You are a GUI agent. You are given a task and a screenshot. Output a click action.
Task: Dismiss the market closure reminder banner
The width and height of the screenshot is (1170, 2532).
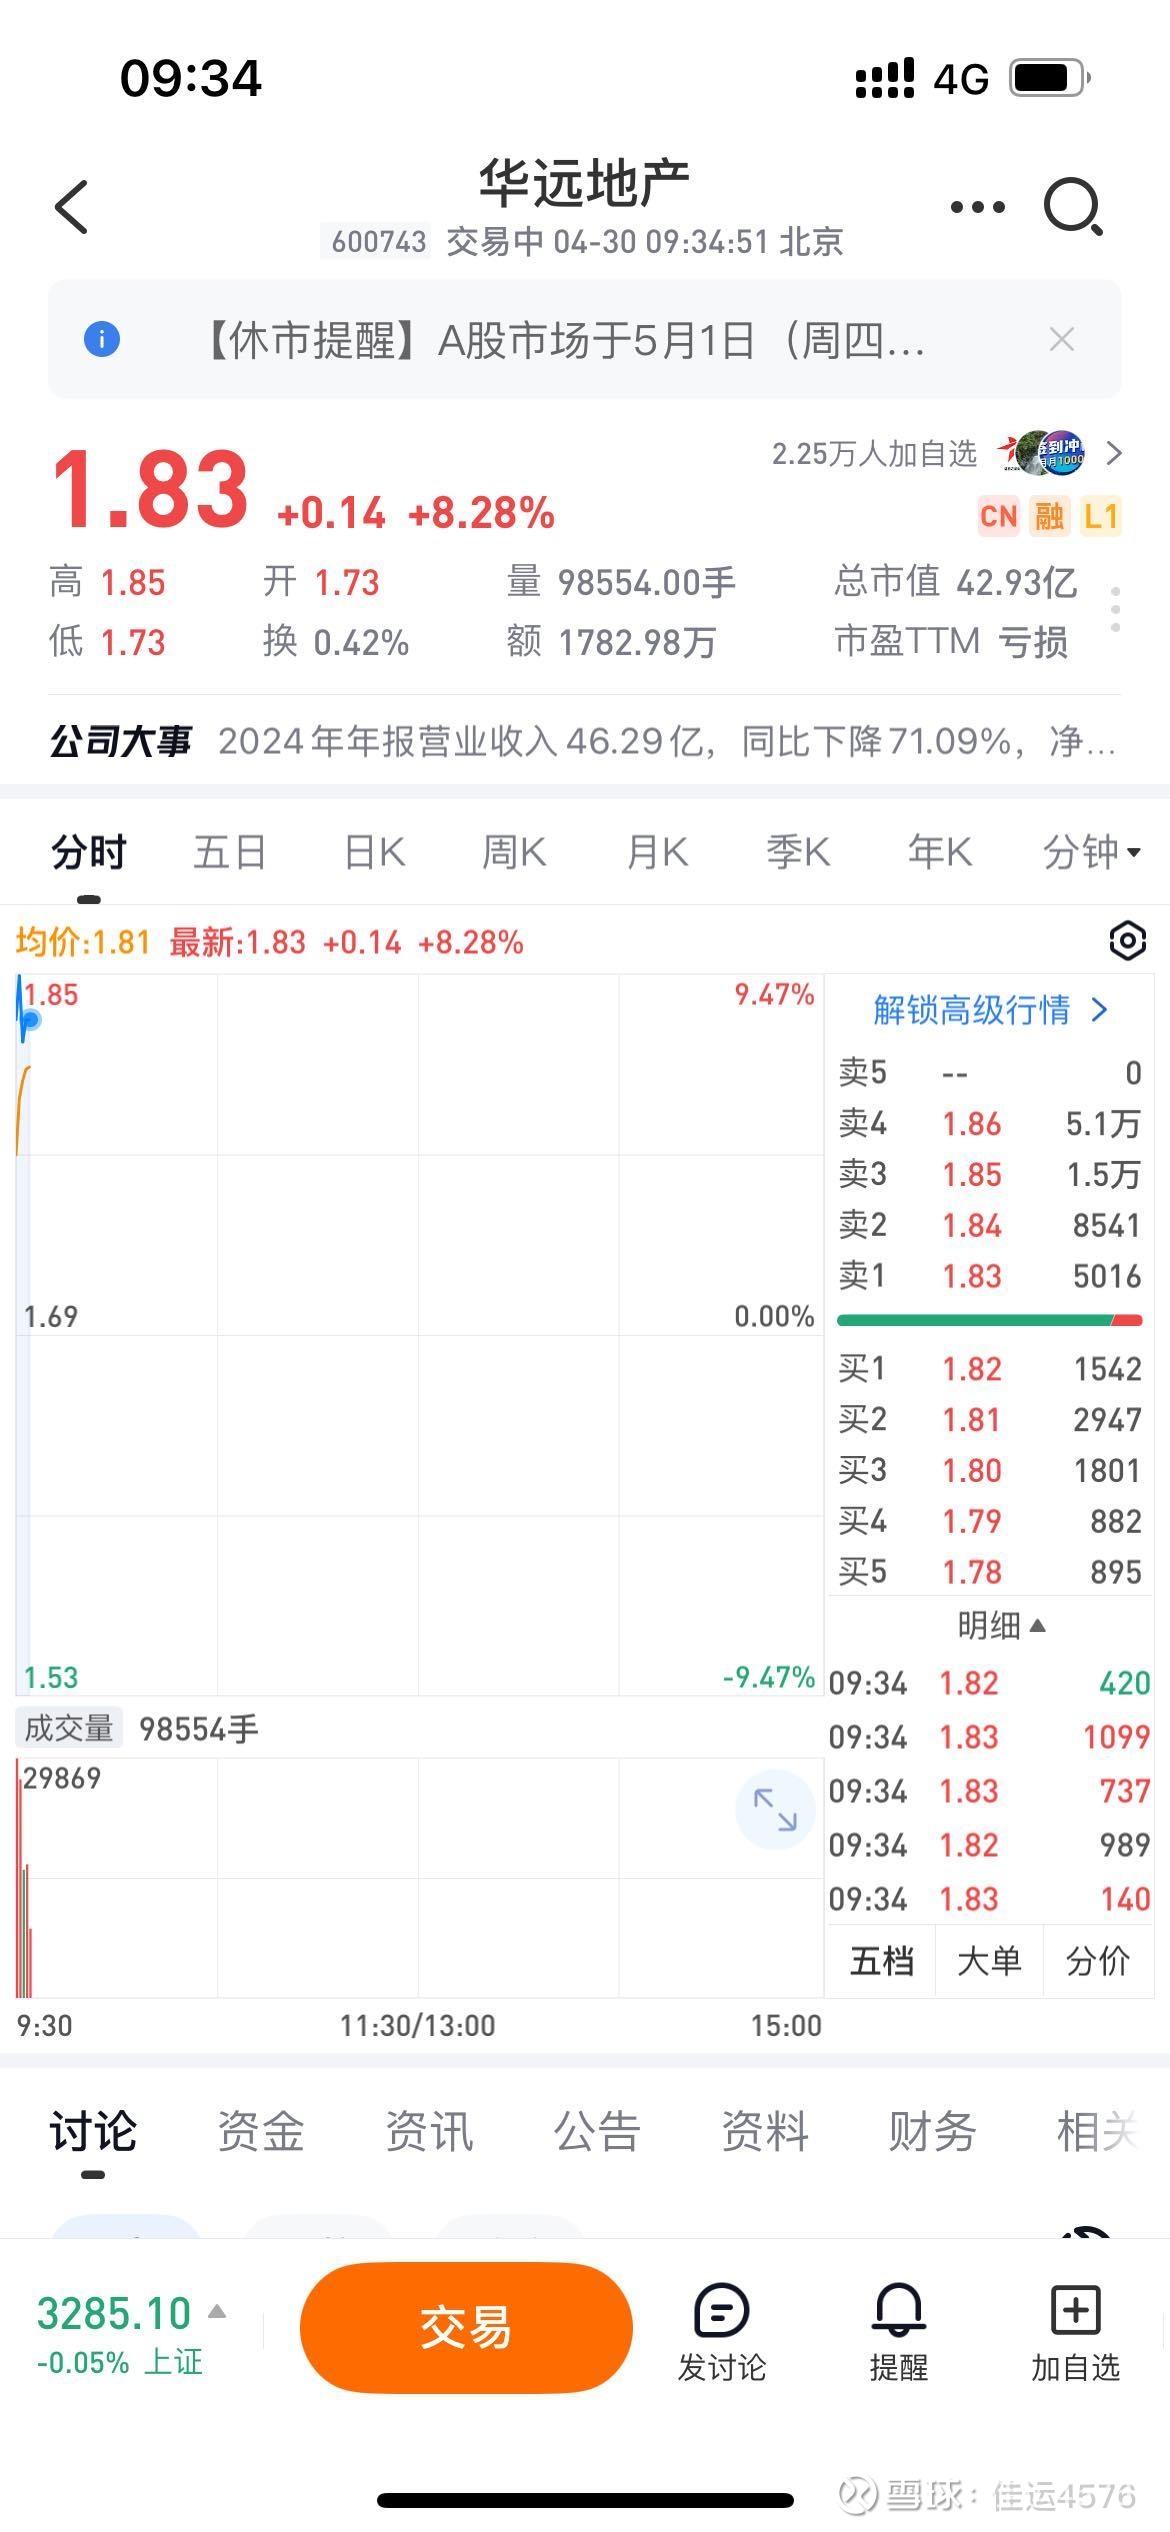(x=1061, y=340)
